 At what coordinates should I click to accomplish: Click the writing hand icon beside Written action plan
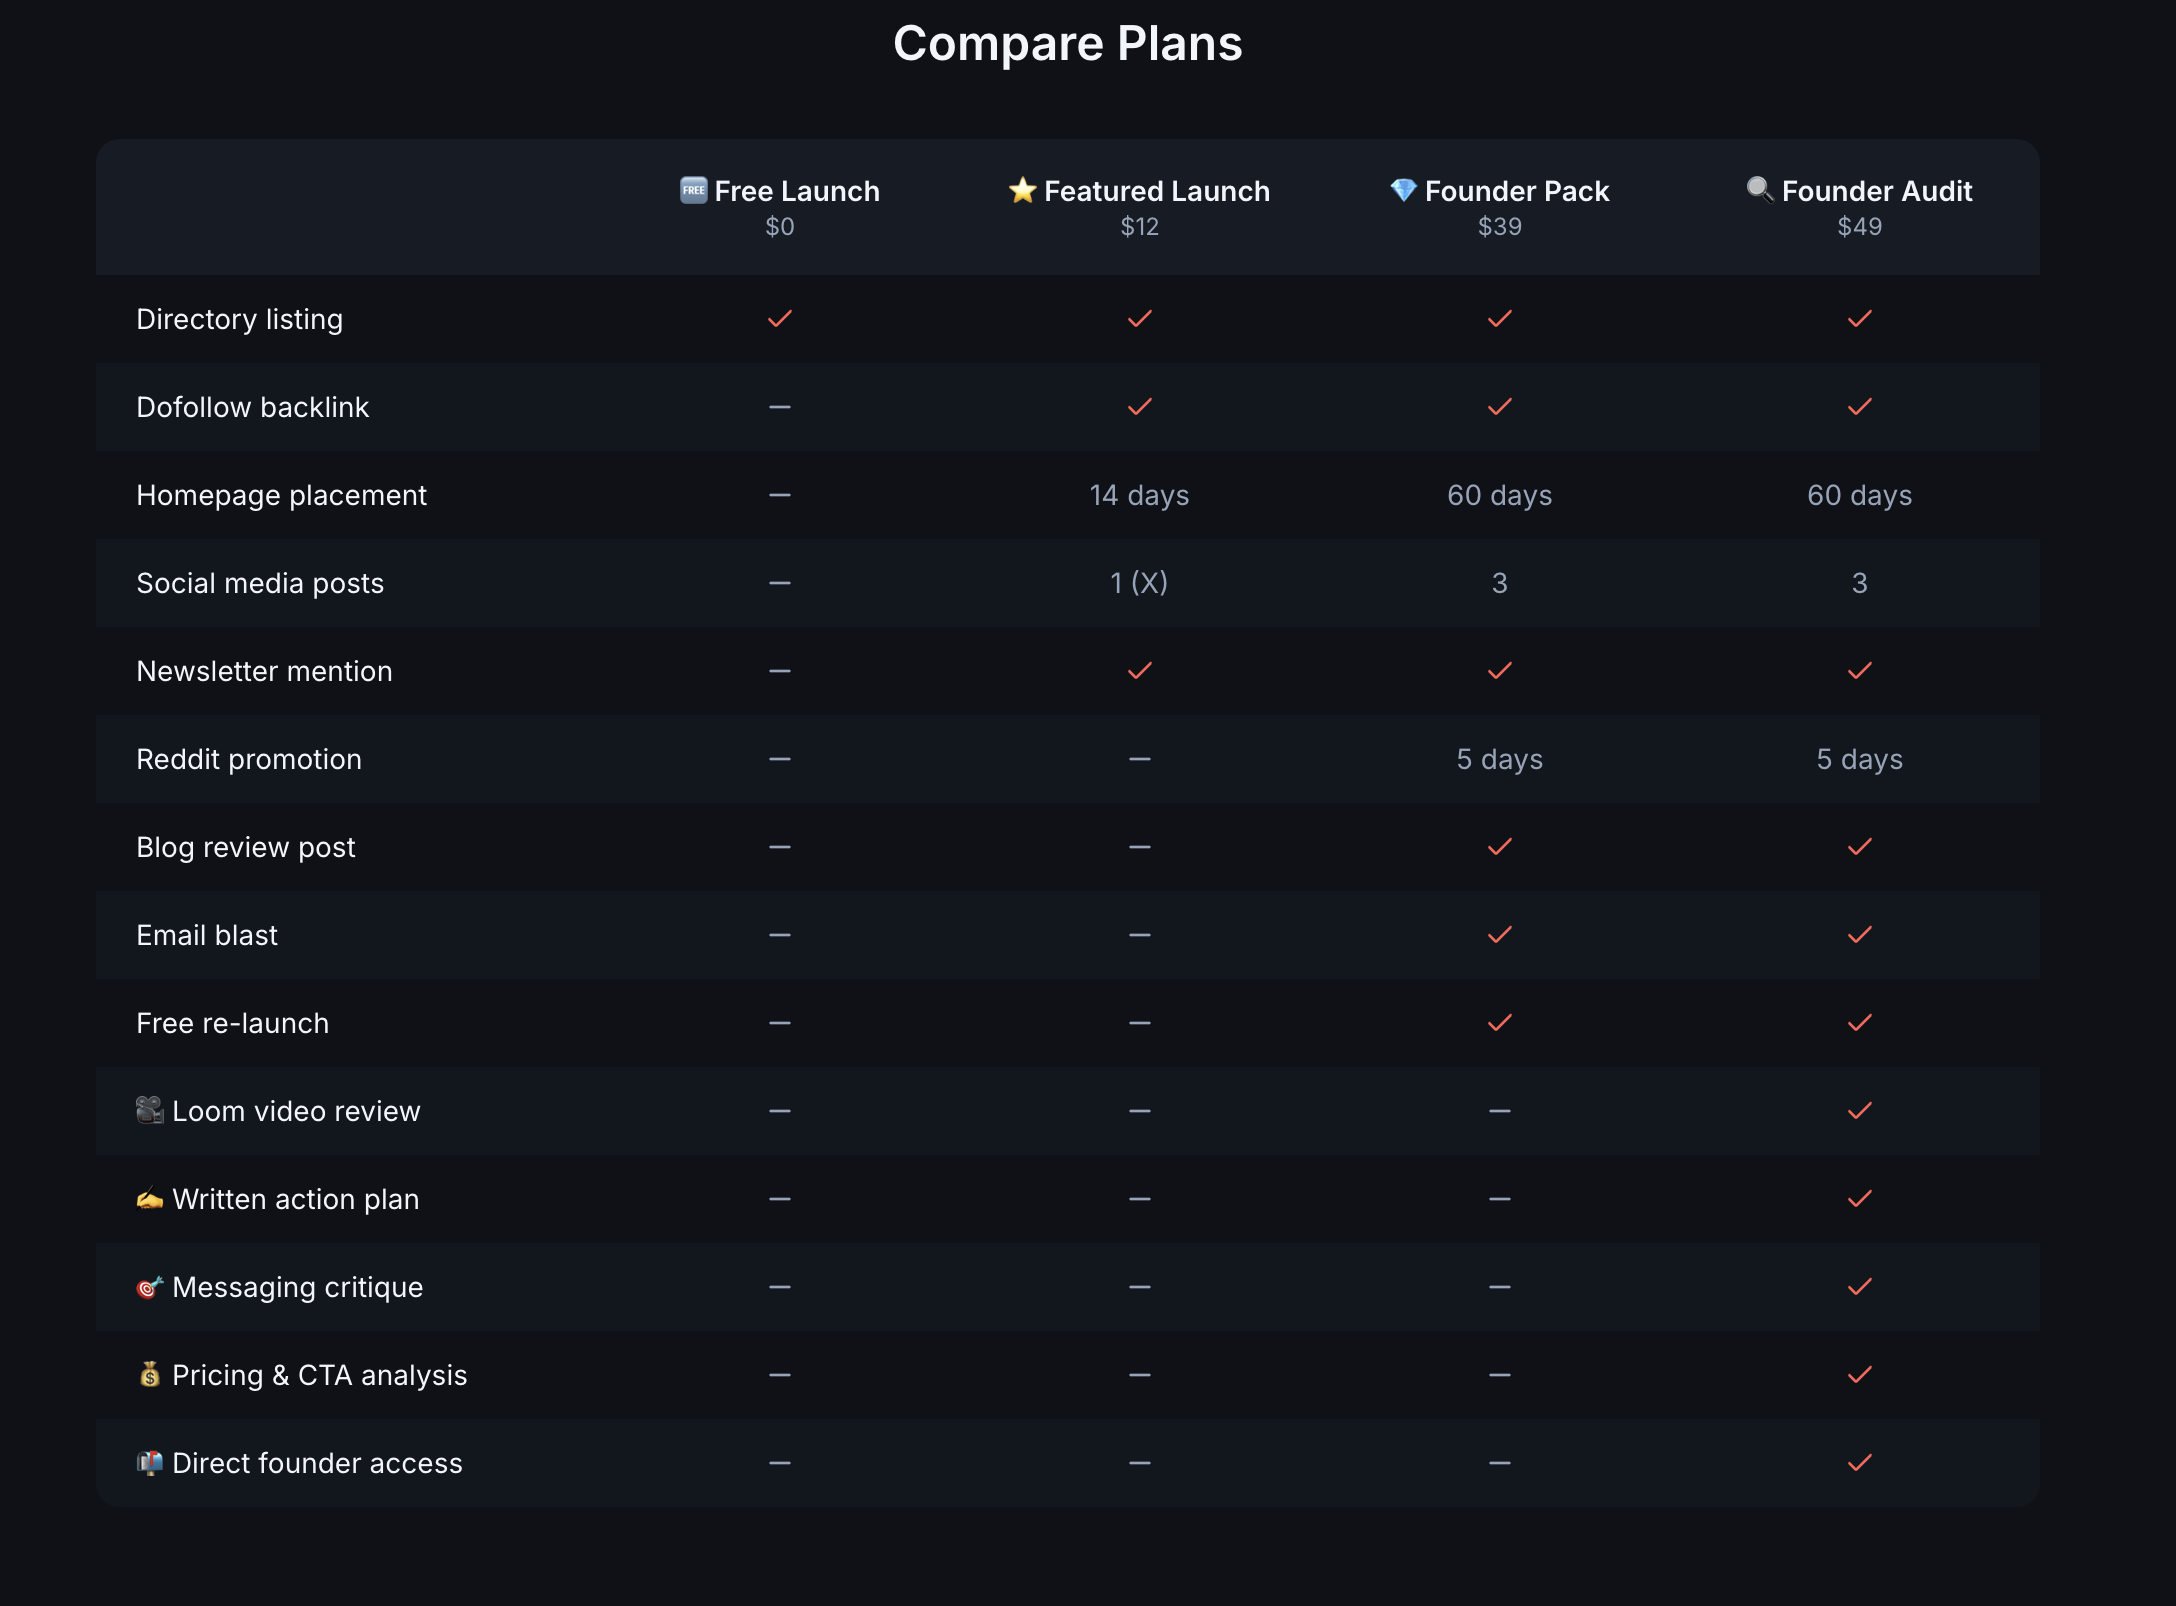[150, 1198]
